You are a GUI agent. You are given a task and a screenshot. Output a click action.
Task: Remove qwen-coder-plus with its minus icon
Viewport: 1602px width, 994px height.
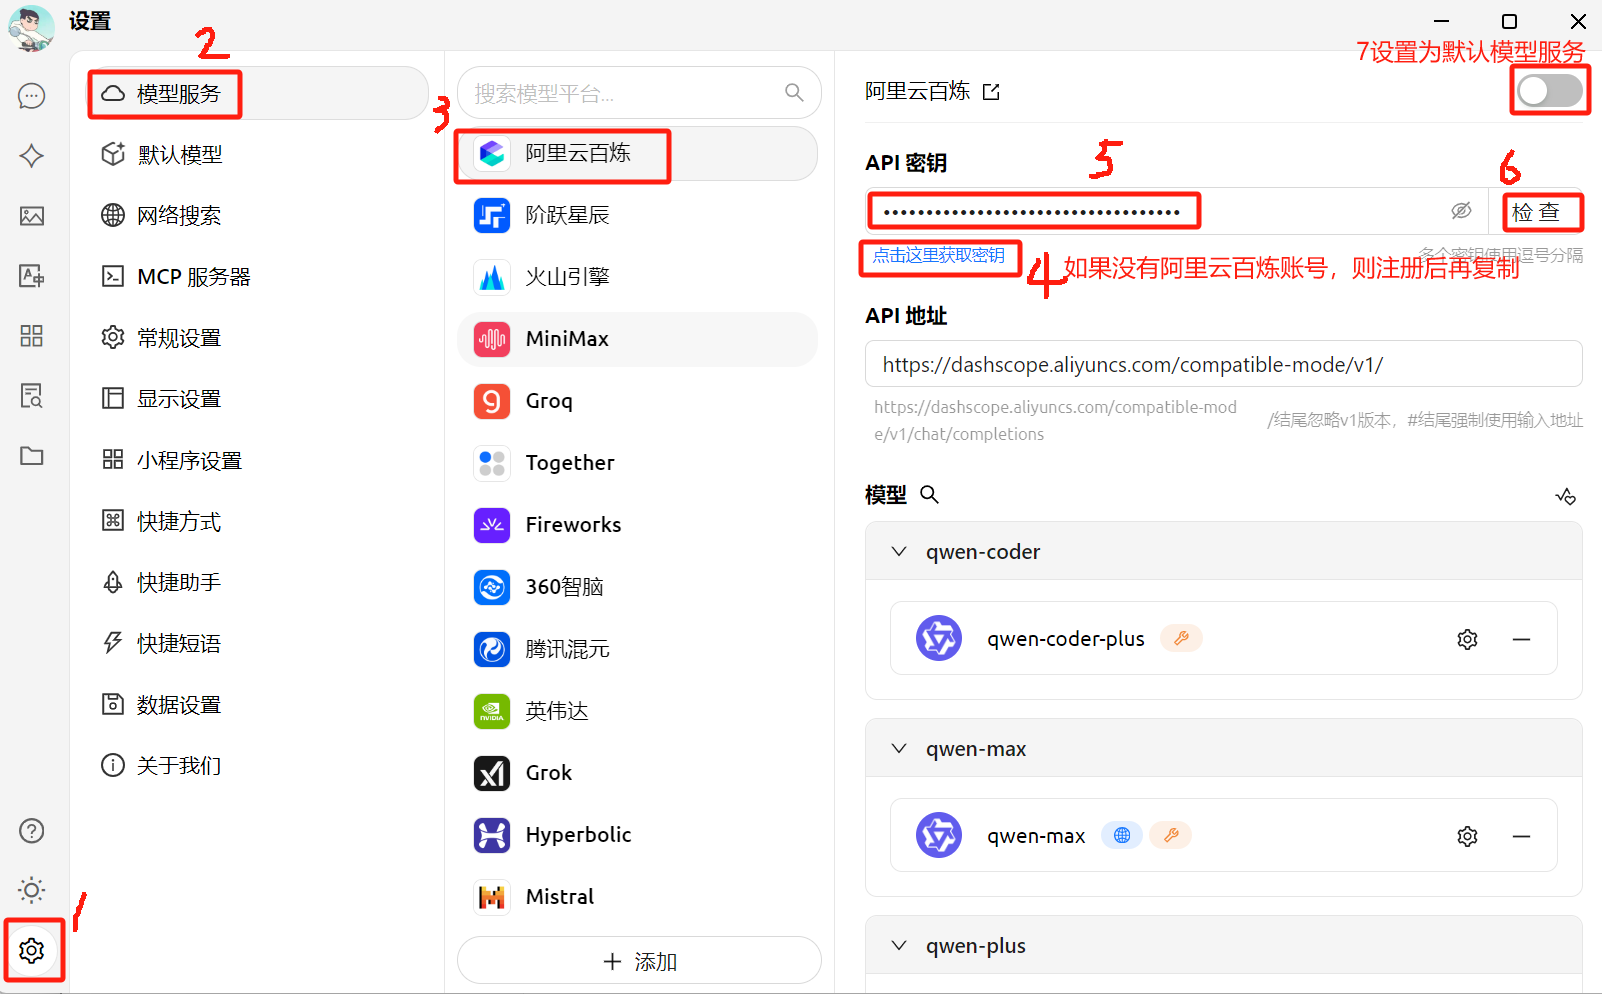(1521, 639)
